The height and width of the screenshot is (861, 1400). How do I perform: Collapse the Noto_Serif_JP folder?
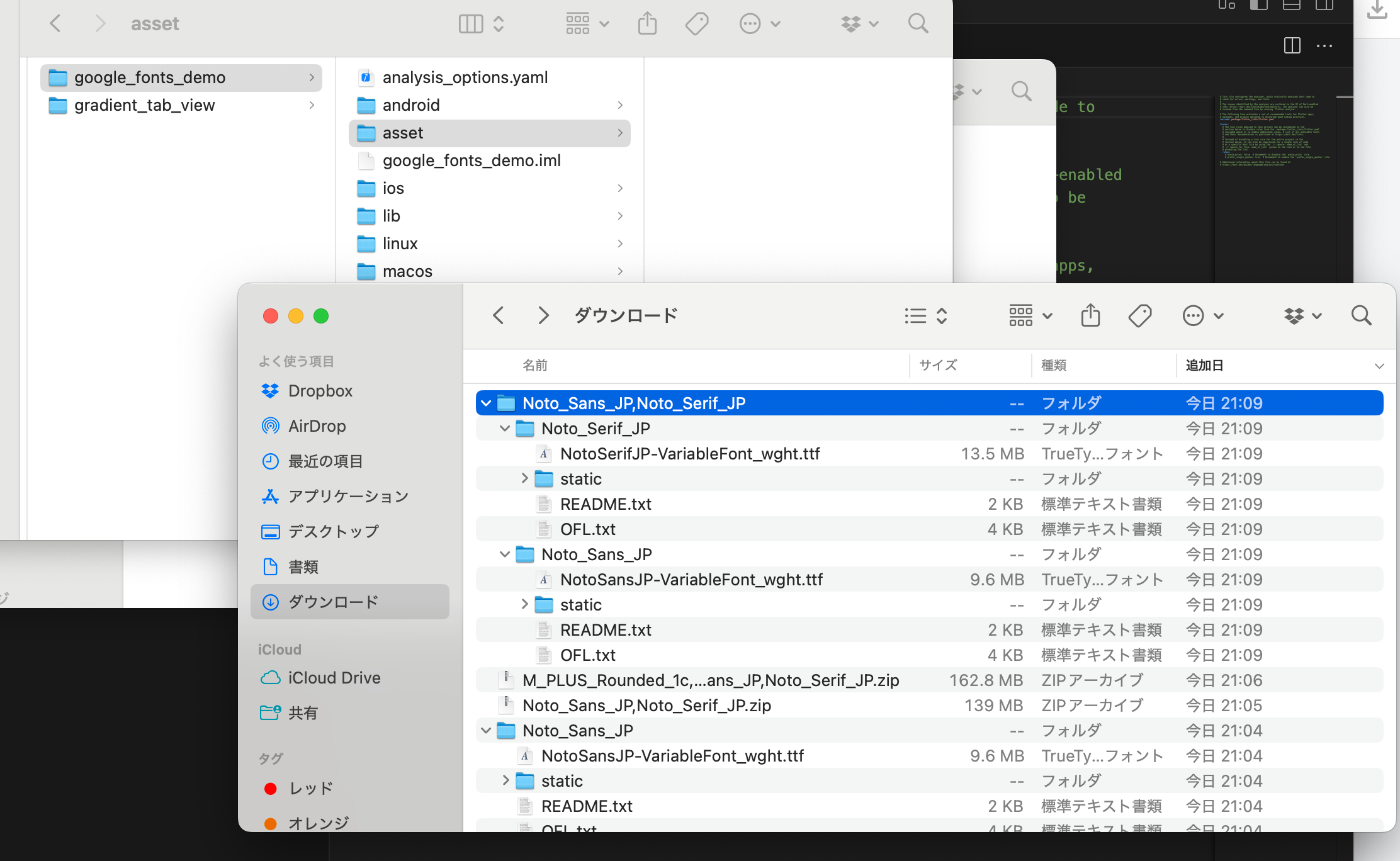point(505,429)
